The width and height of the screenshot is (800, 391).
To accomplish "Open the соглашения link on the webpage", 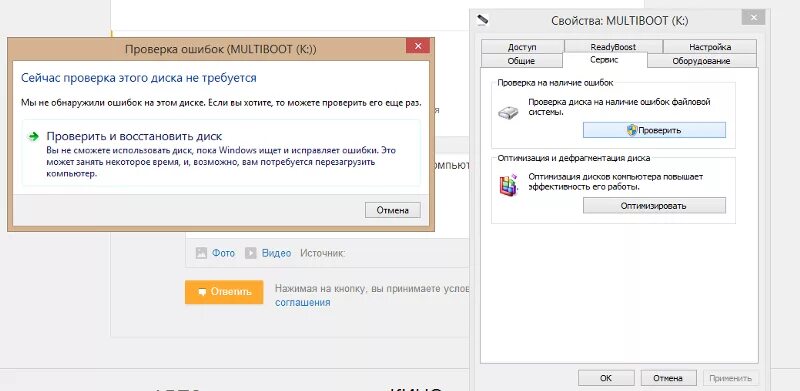I will [x=303, y=302].
